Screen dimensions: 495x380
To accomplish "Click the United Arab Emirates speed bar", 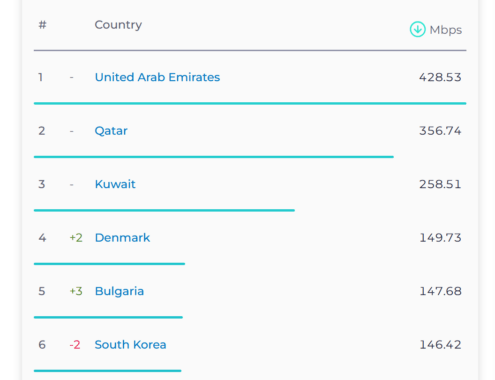I will (x=250, y=103).
